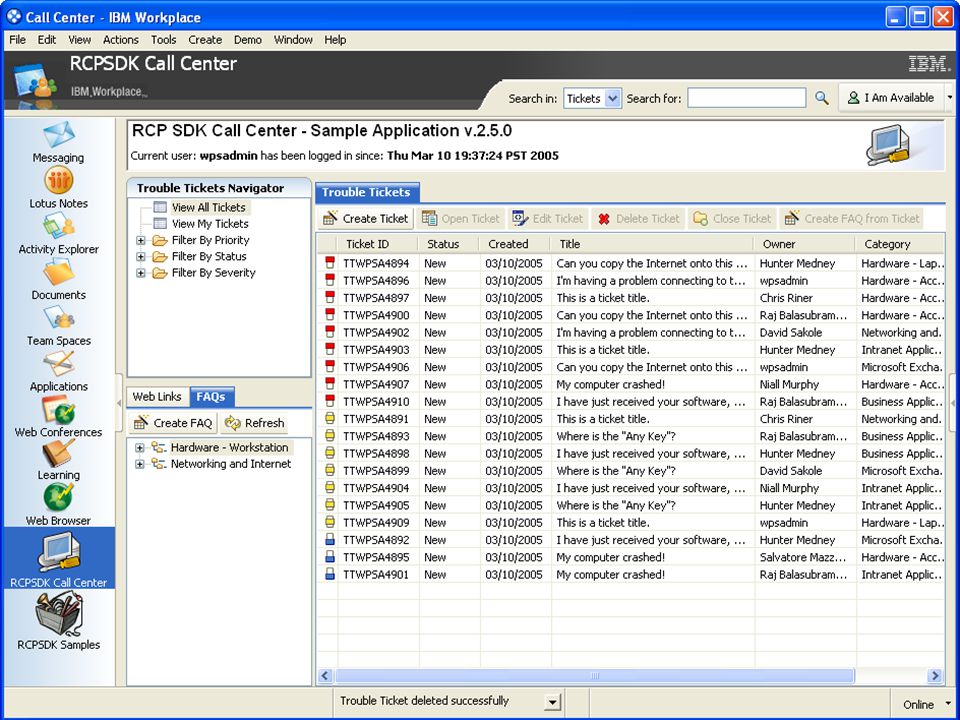Select the FAQs tab
This screenshot has width=960, height=720.
pos(211,397)
